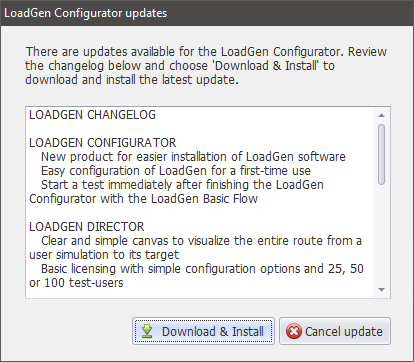Click the changelog scrollbar down arrow
414x362 pixels.
click(x=382, y=290)
